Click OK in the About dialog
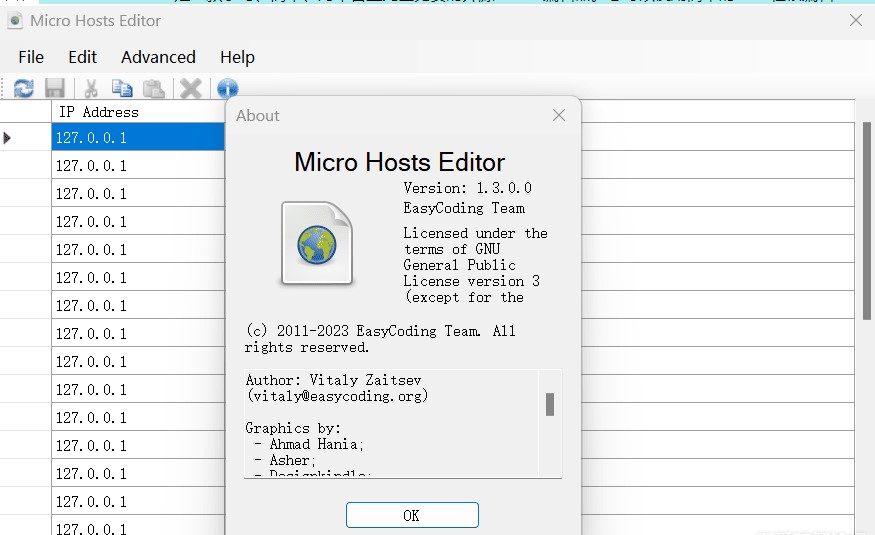The height and width of the screenshot is (535, 875). [412, 515]
